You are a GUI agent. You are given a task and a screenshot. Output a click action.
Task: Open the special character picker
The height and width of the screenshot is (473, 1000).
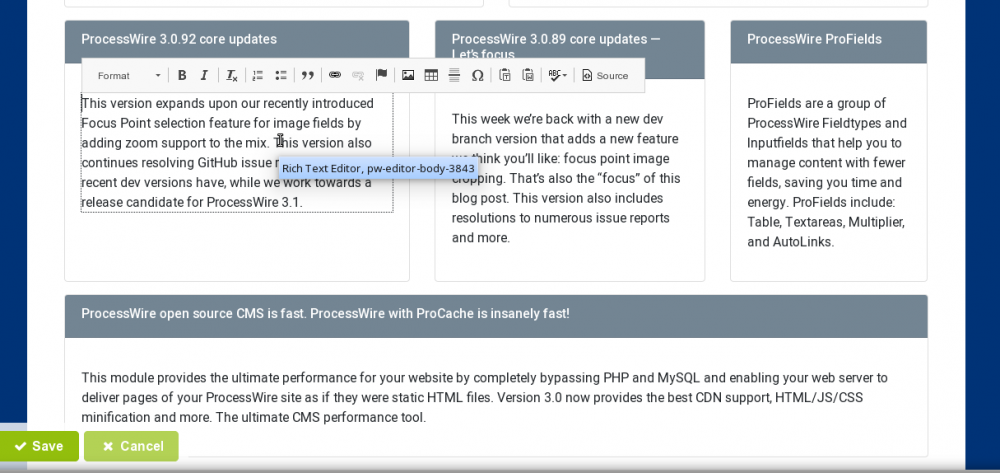pyautogui.click(x=477, y=76)
